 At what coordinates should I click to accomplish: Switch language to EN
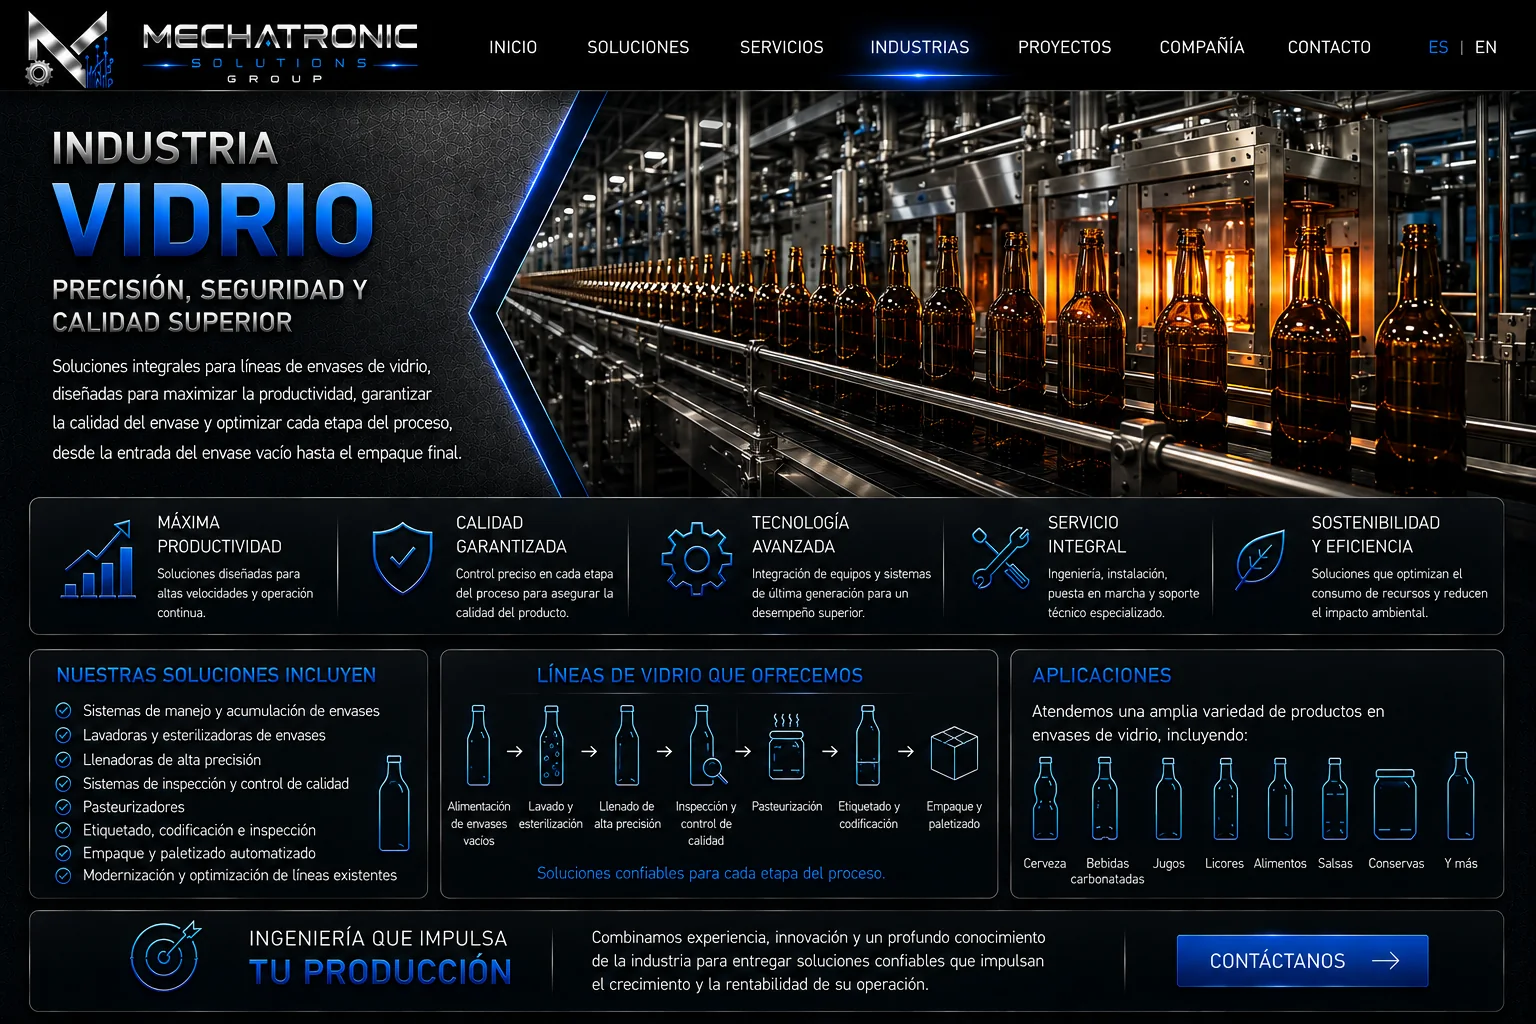tap(1486, 47)
